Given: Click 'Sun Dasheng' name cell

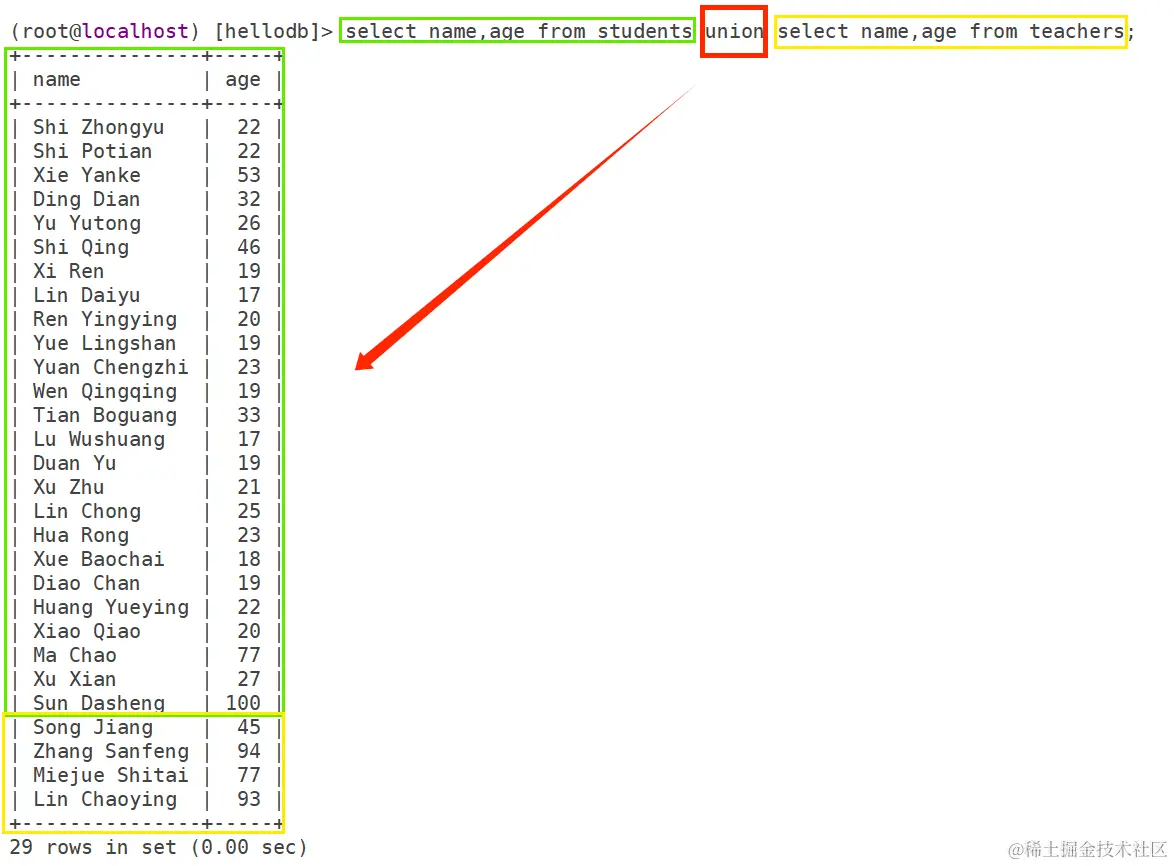Looking at the screenshot, I should [98, 703].
